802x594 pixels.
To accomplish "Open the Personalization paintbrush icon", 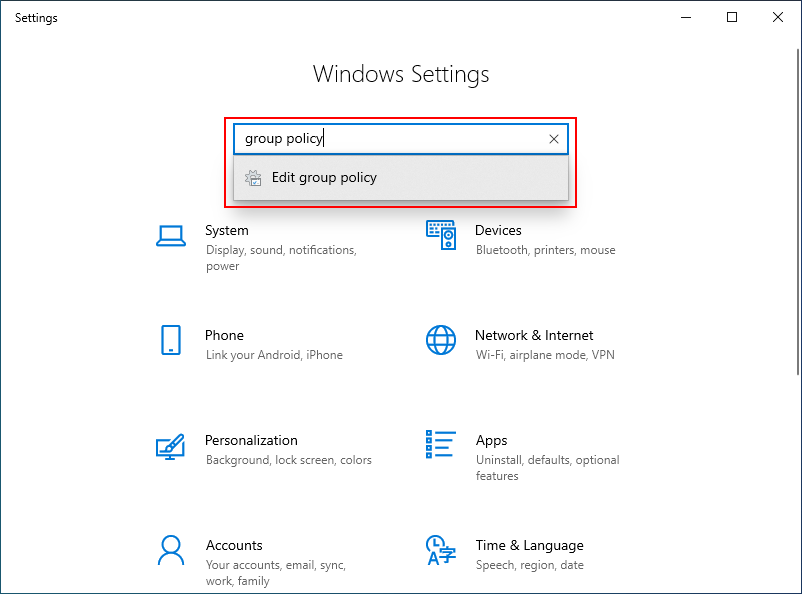I will pos(170,447).
